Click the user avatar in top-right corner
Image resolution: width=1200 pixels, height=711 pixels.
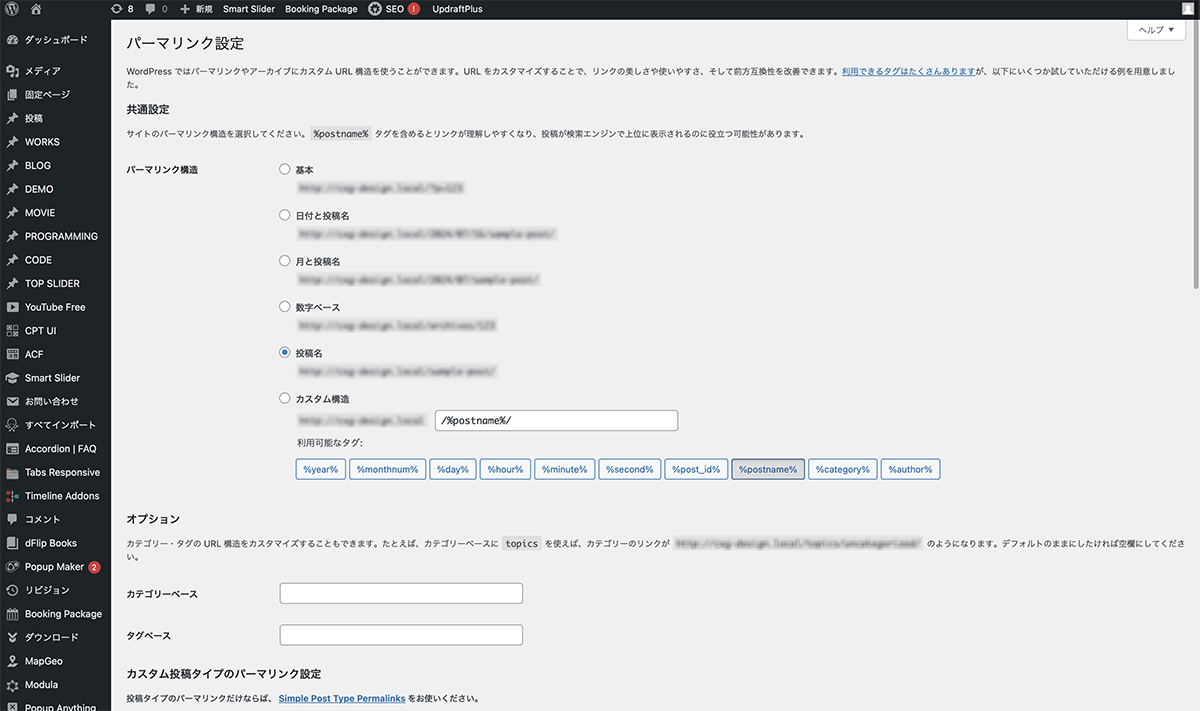(x=1187, y=9)
